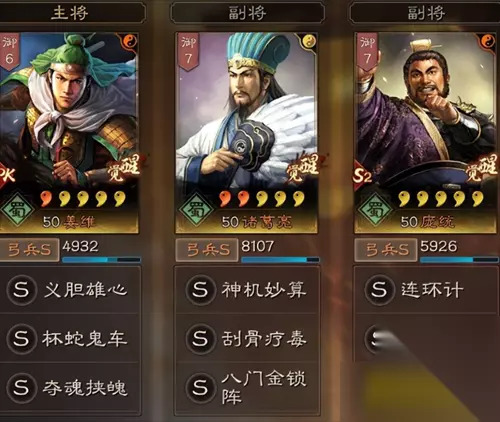Open the 主将 slot header
Viewport: 500px width, 422px height.
[x=70, y=13]
